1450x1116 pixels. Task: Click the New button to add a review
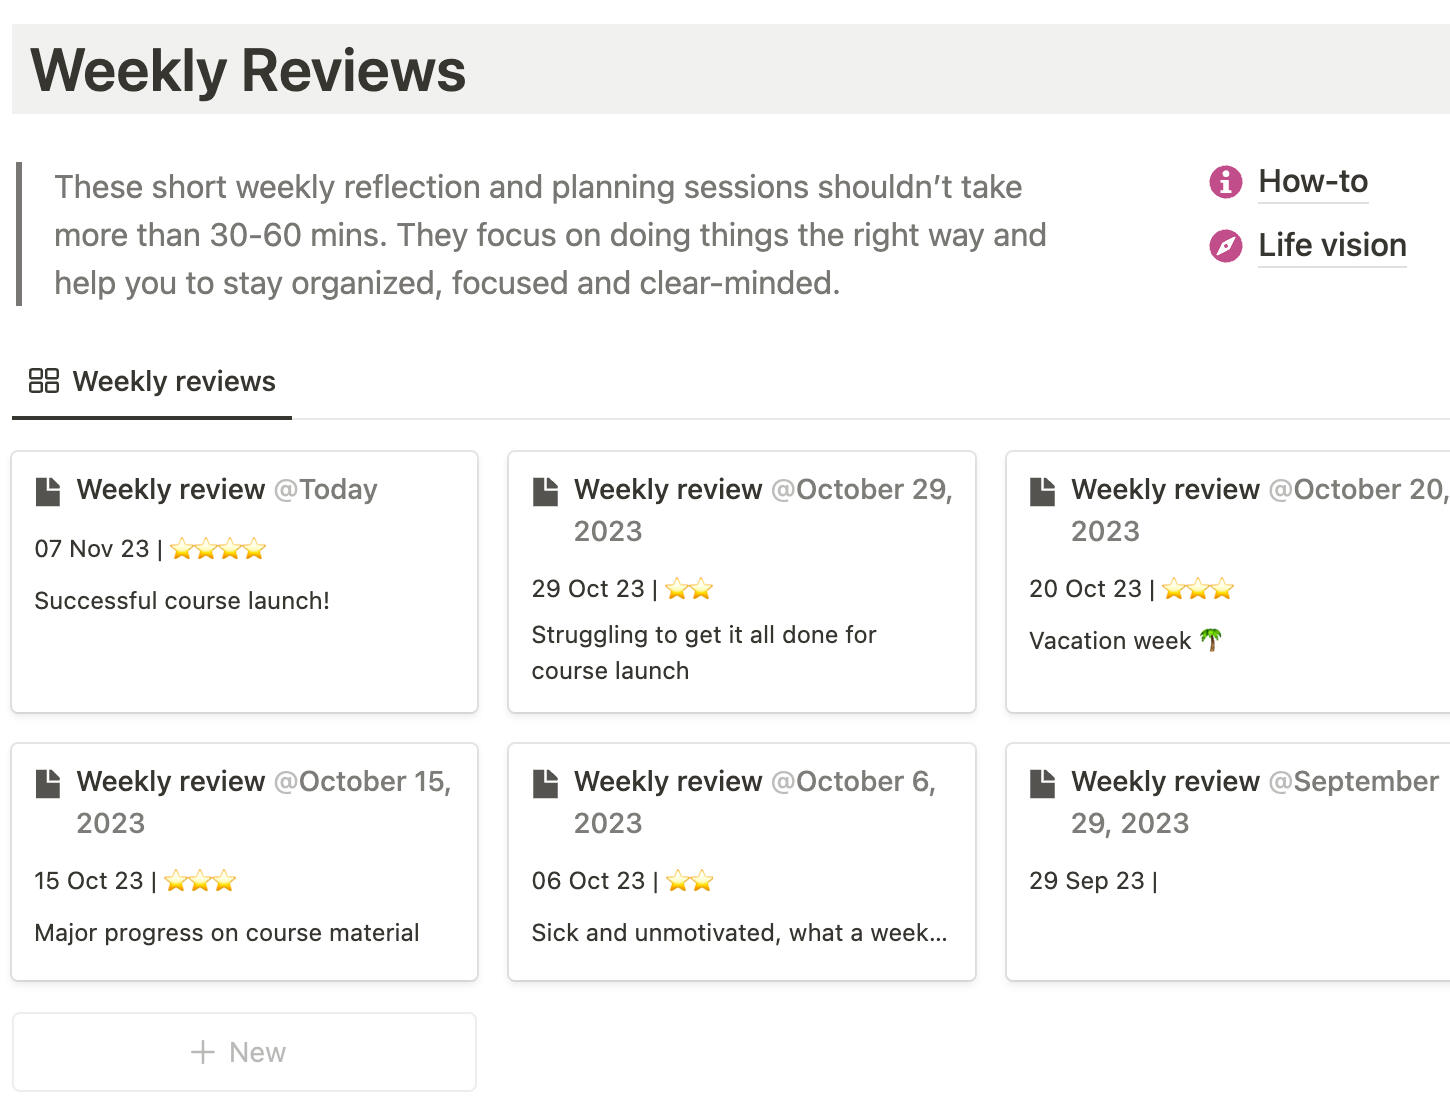244,1051
